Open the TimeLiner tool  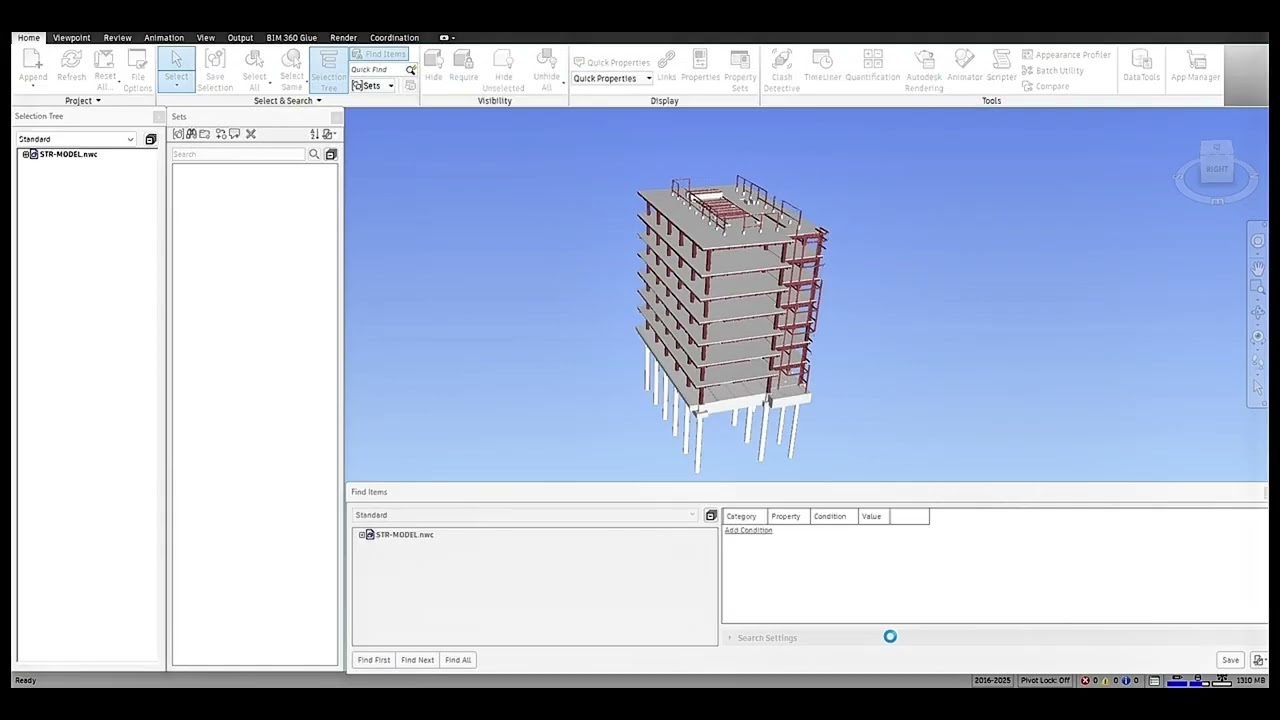[x=822, y=67]
